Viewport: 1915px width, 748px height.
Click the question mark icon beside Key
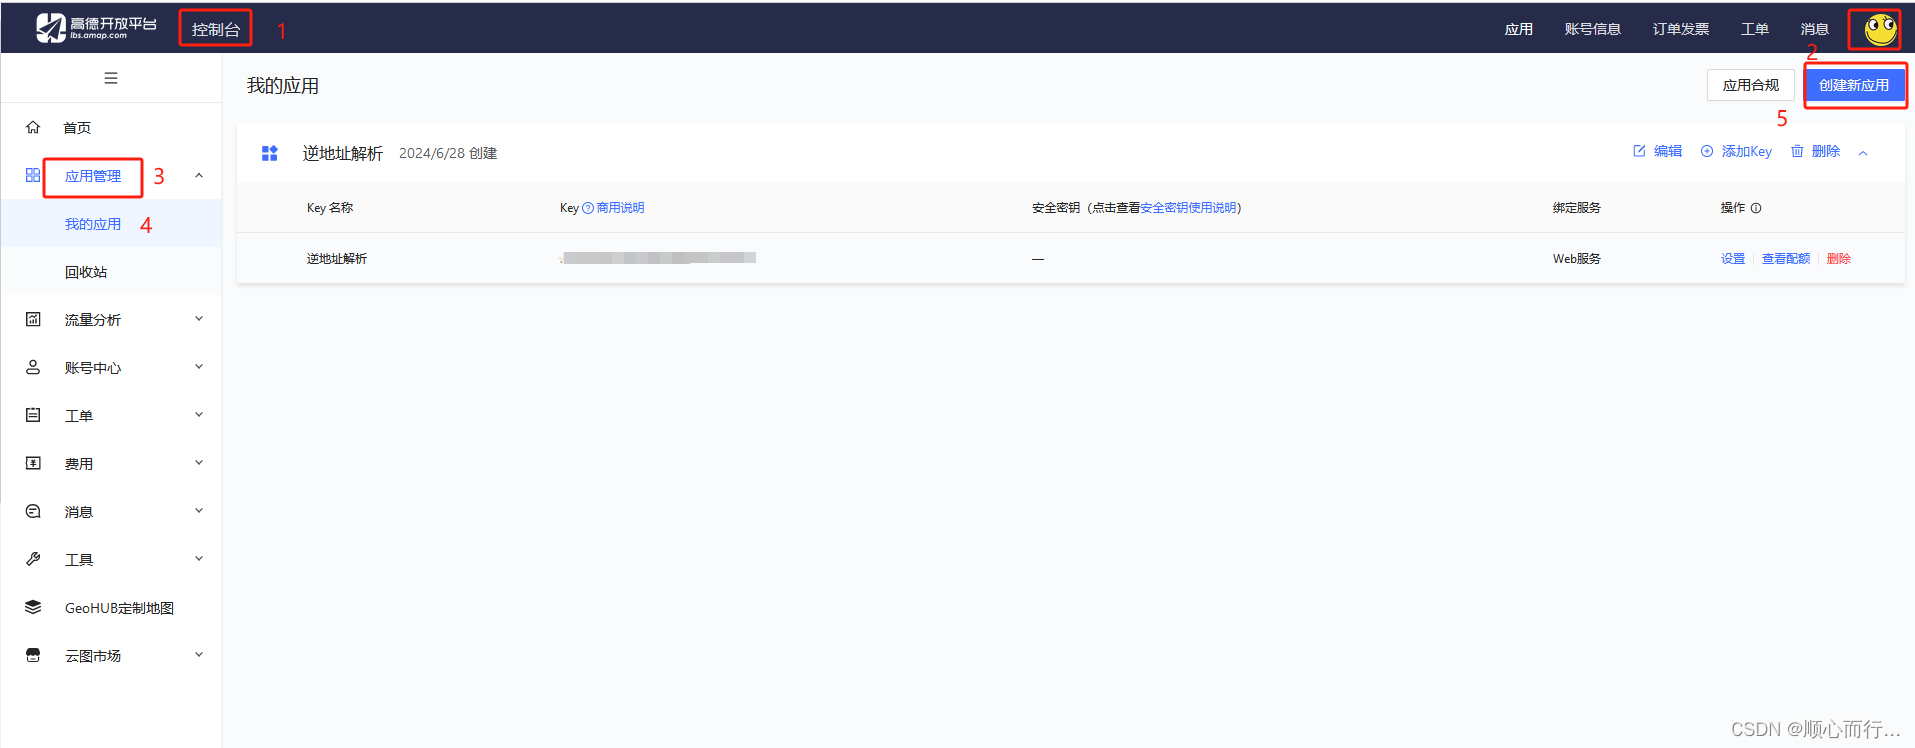[588, 208]
